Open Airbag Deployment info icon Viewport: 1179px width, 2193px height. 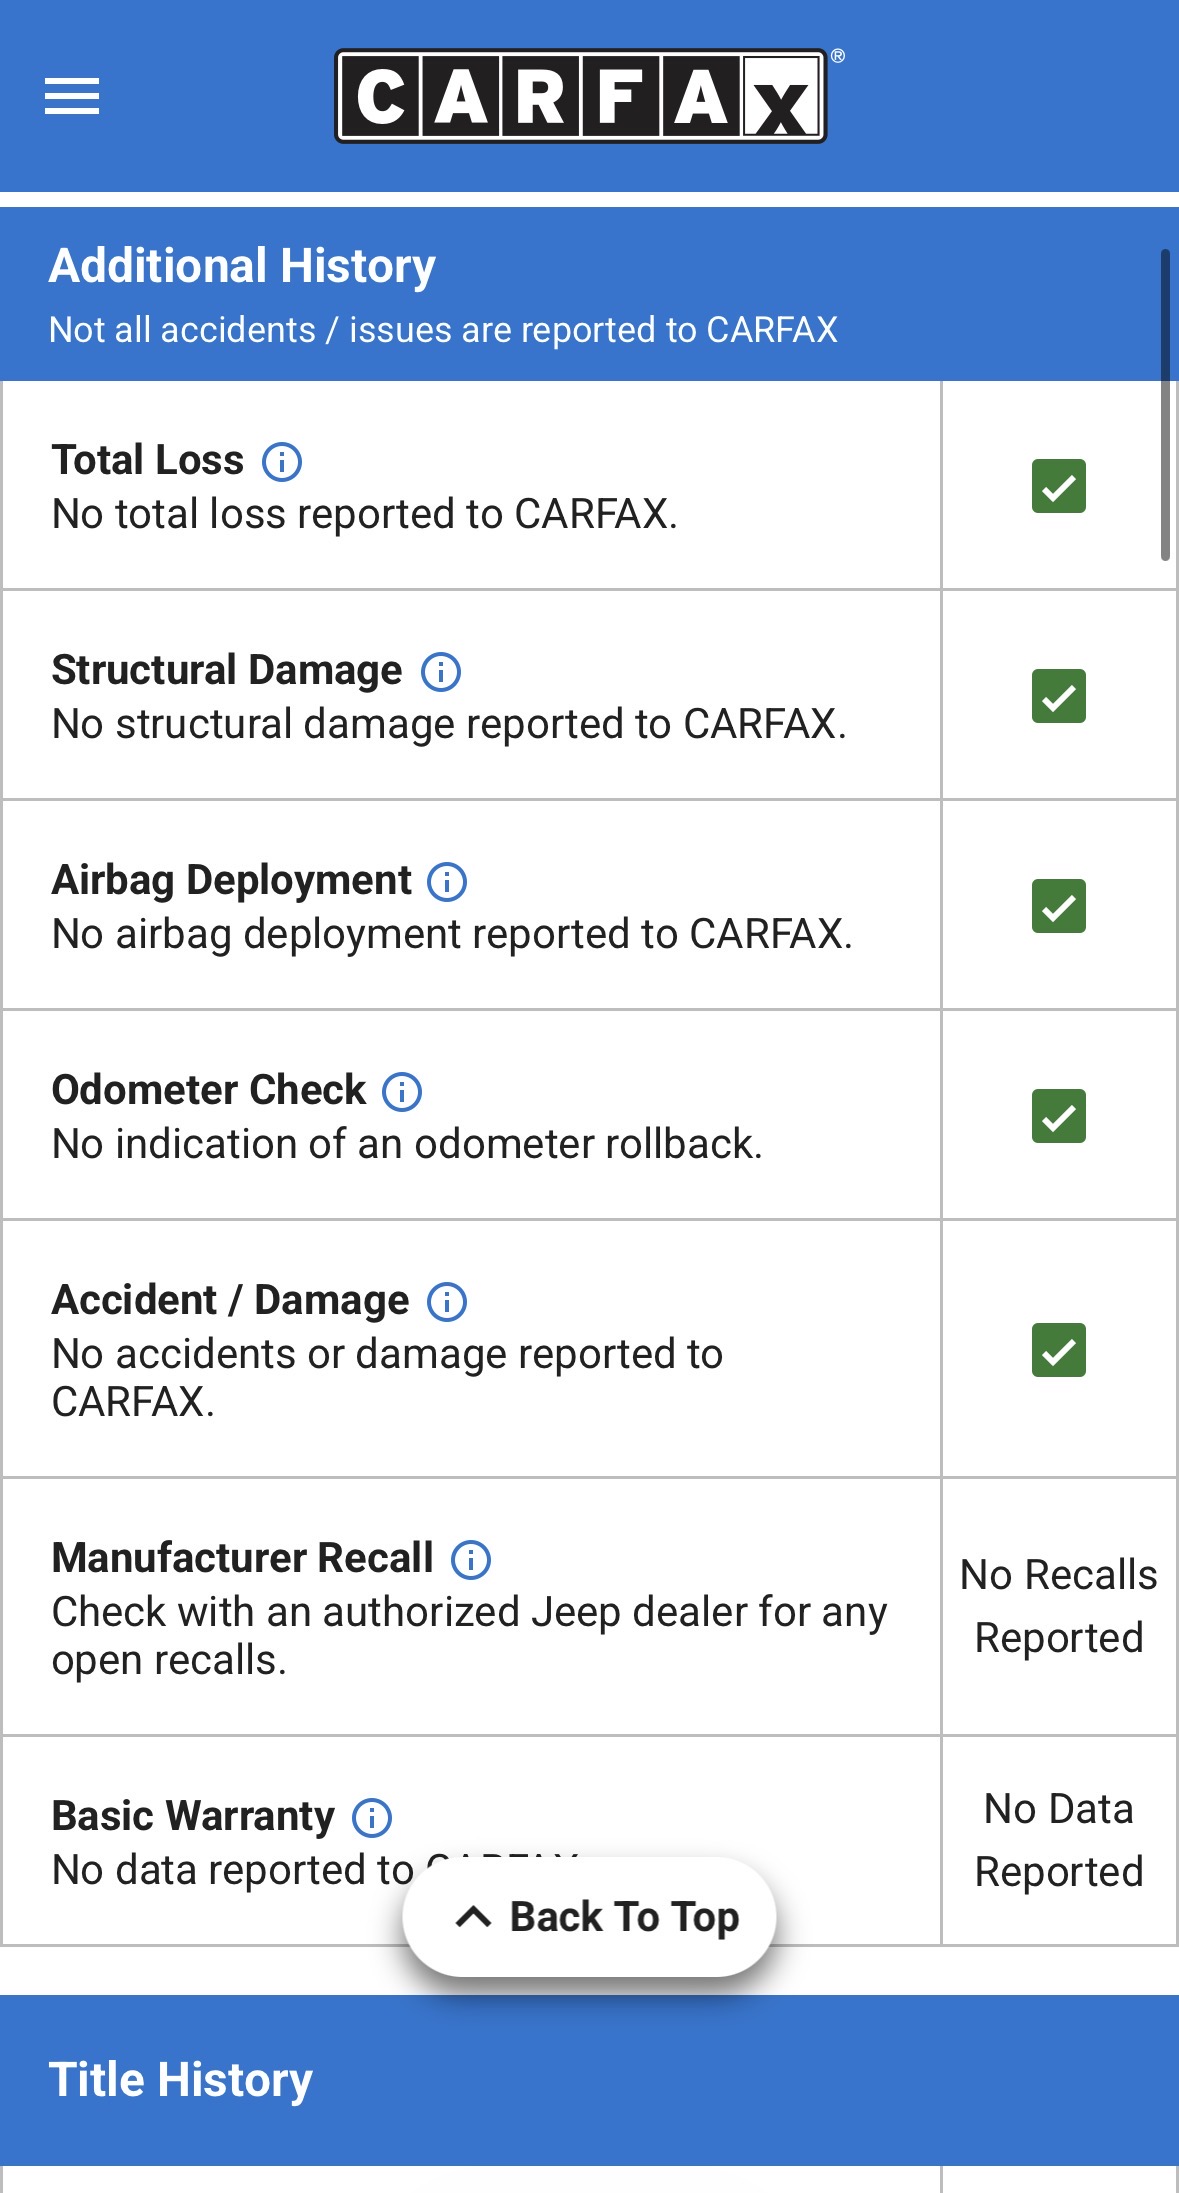[447, 882]
